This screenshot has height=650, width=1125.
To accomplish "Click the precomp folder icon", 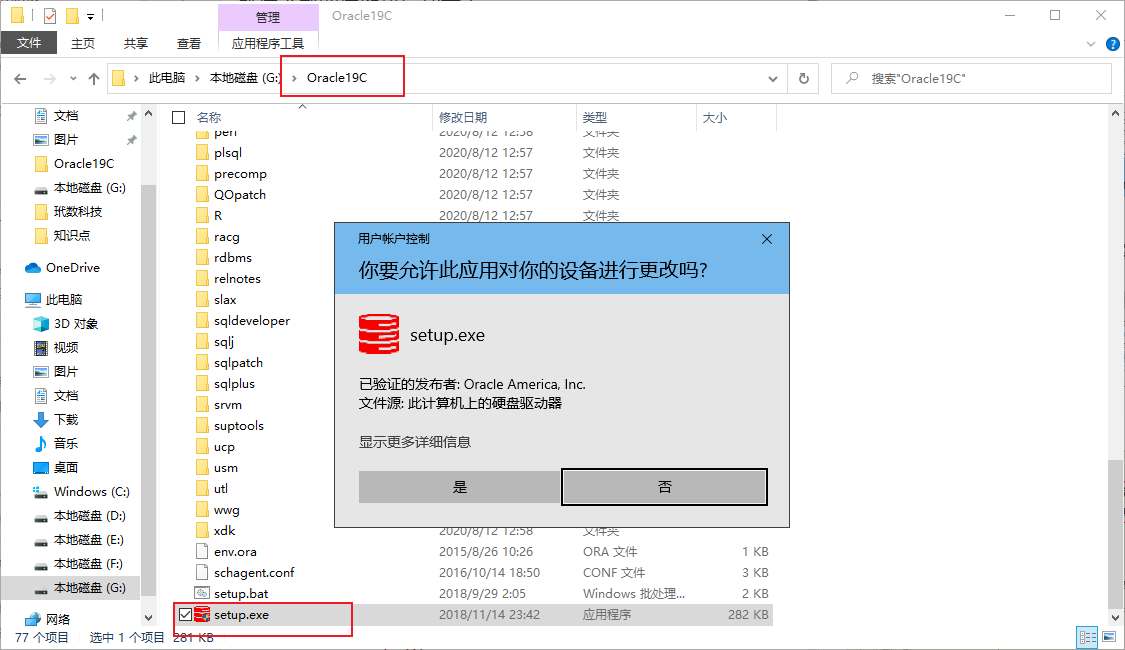I will [202, 174].
